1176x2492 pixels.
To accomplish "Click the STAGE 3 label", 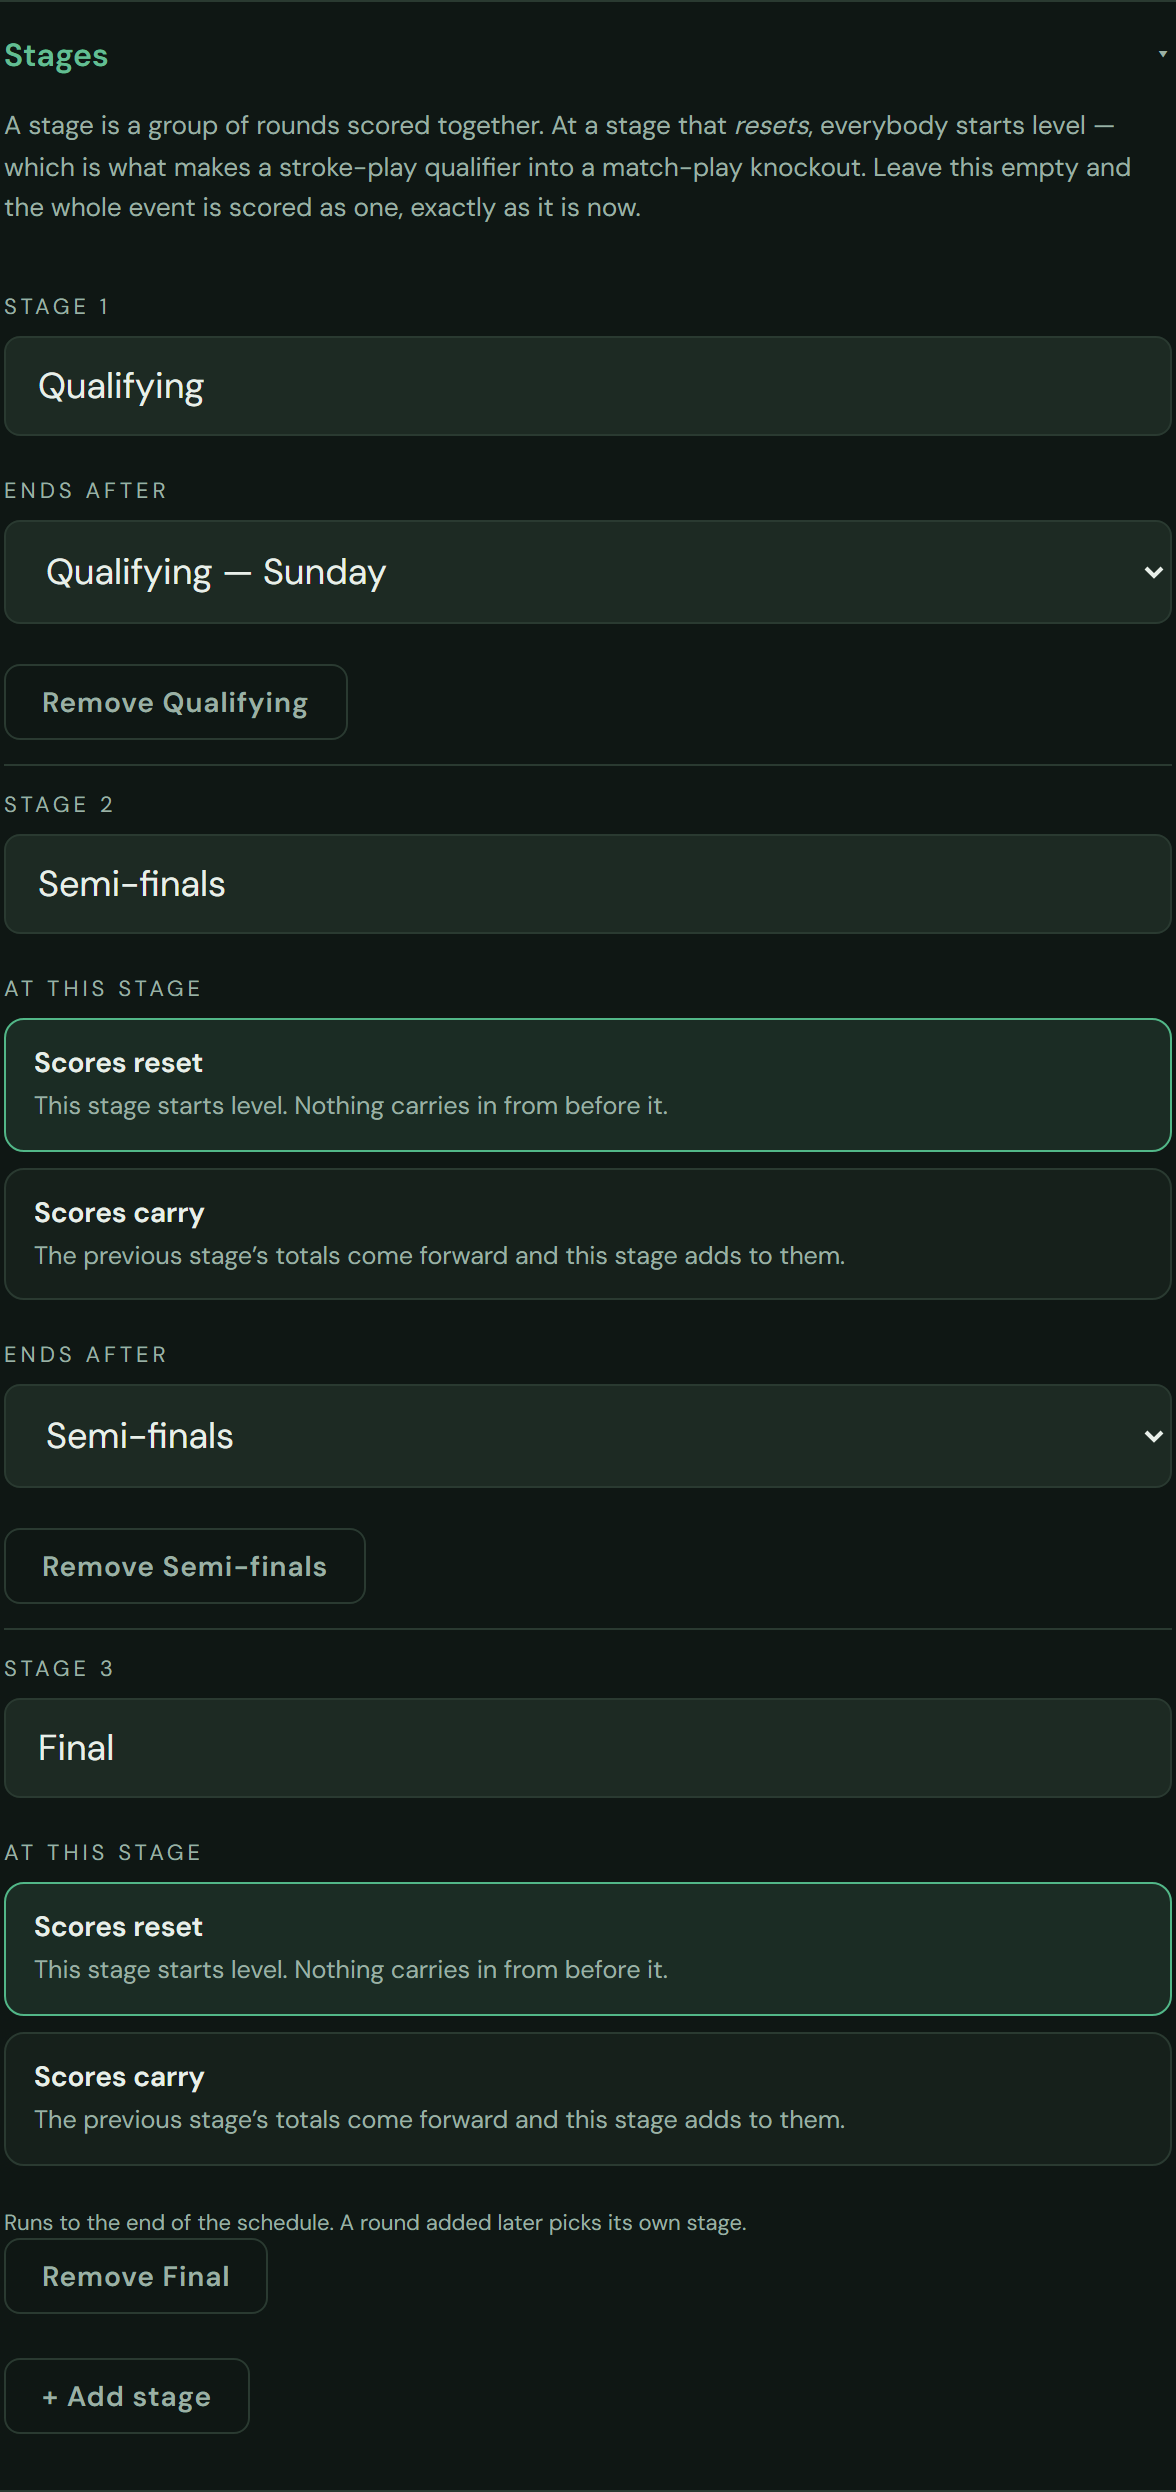I will (58, 1668).
